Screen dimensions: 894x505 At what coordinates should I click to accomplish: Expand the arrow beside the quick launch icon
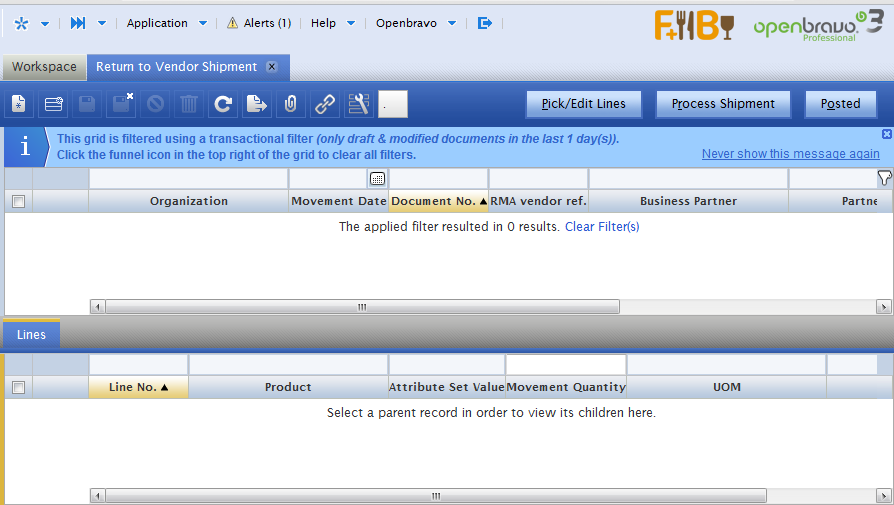[x=102, y=24]
